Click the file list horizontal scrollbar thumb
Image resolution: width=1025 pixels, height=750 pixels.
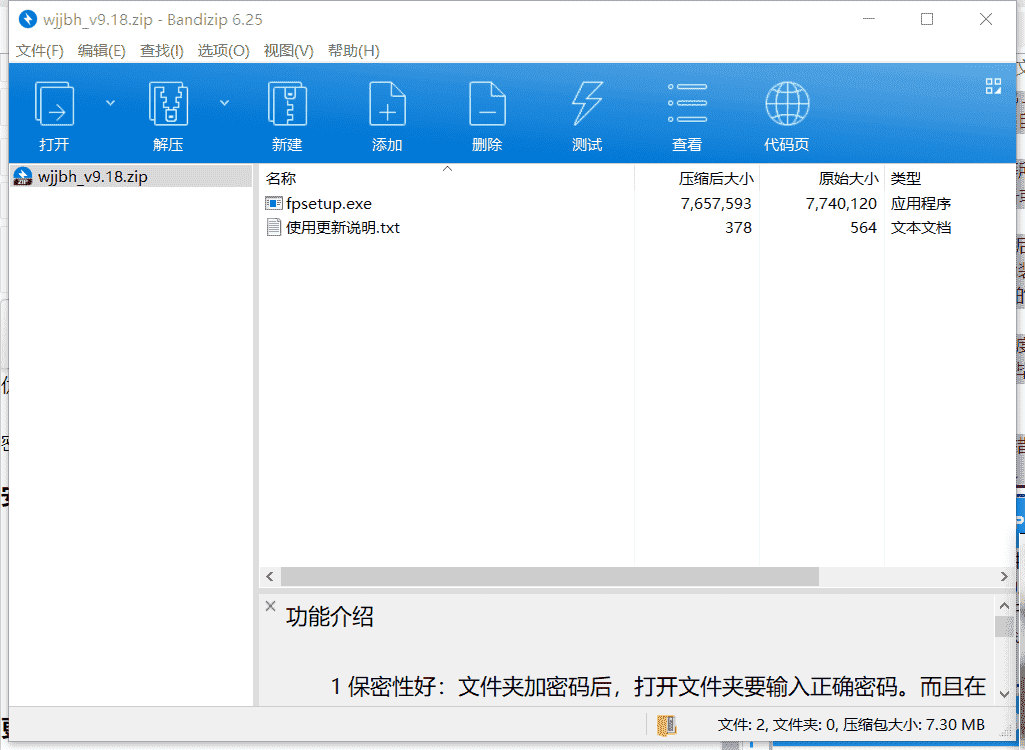(x=549, y=576)
